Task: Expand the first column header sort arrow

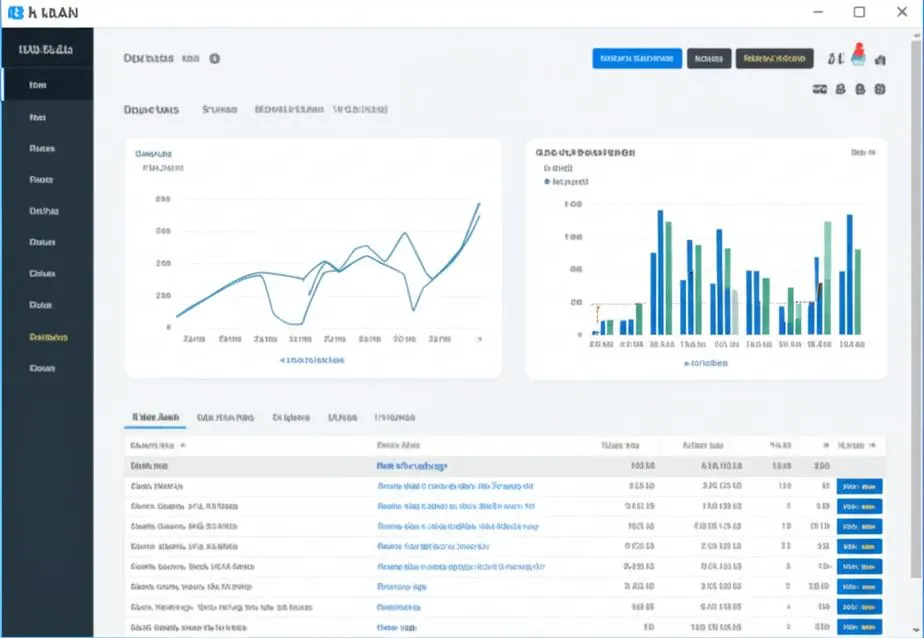Action: pos(183,445)
